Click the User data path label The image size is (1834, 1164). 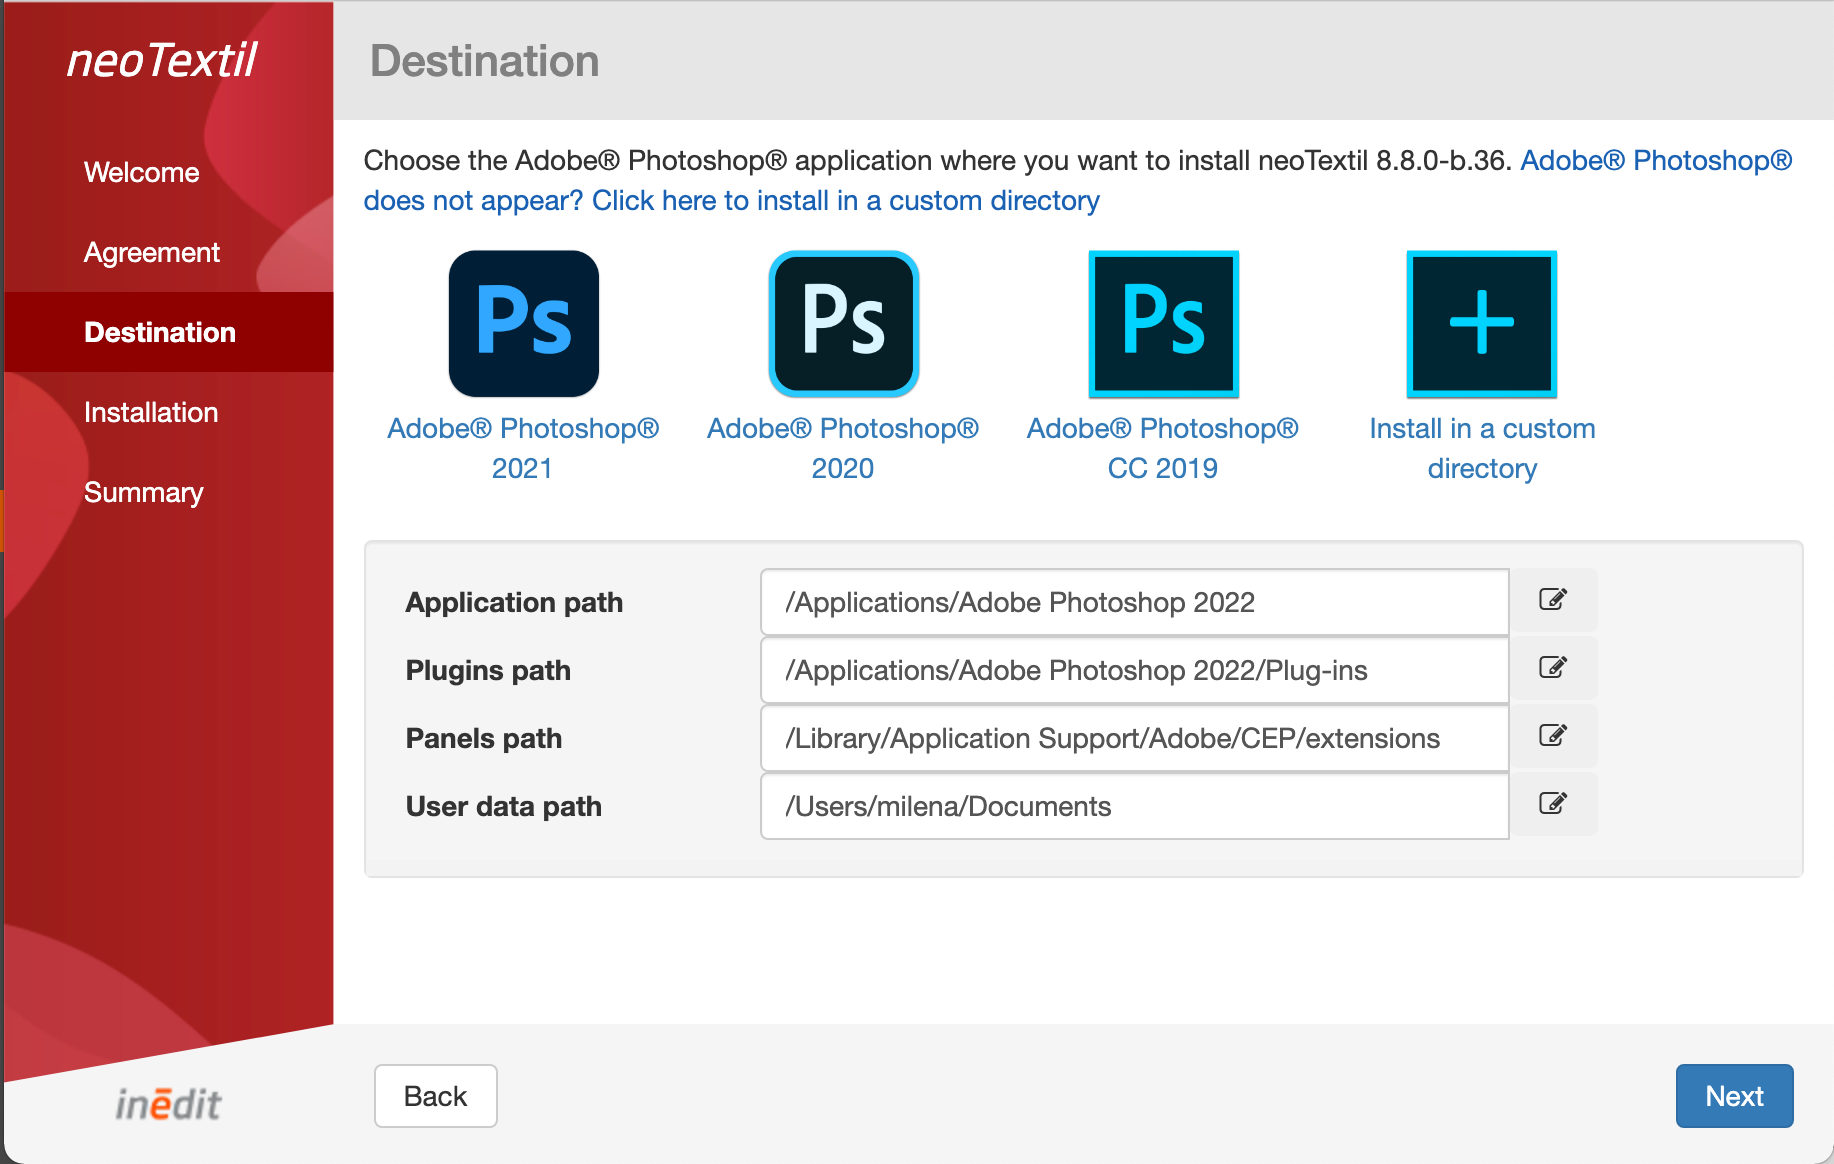coord(504,806)
